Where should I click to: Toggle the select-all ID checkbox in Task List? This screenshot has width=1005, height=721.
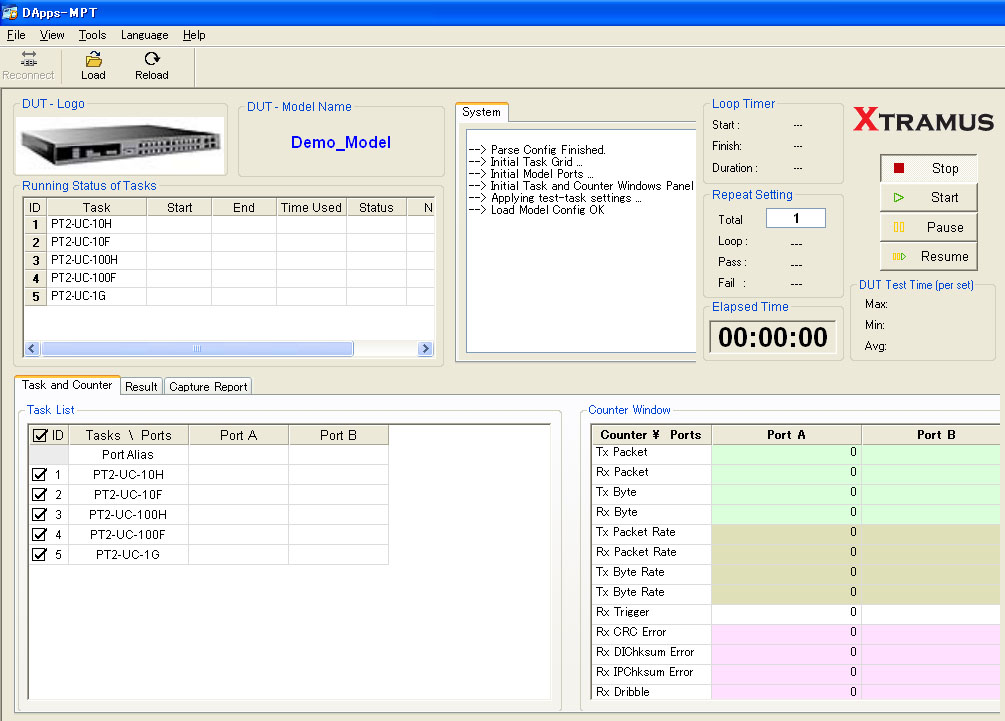pyautogui.click(x=40, y=435)
